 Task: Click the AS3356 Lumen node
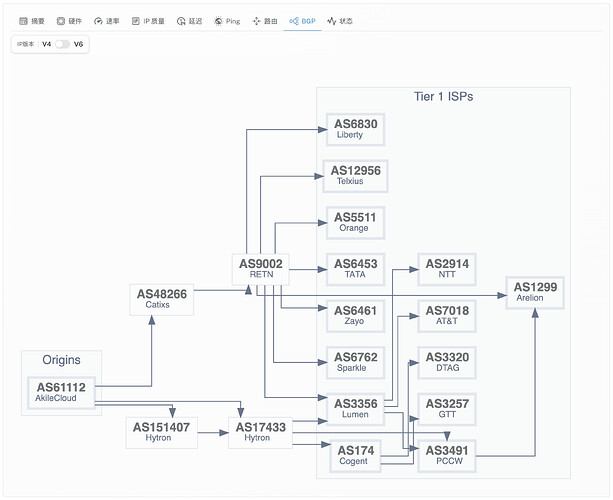point(356,409)
